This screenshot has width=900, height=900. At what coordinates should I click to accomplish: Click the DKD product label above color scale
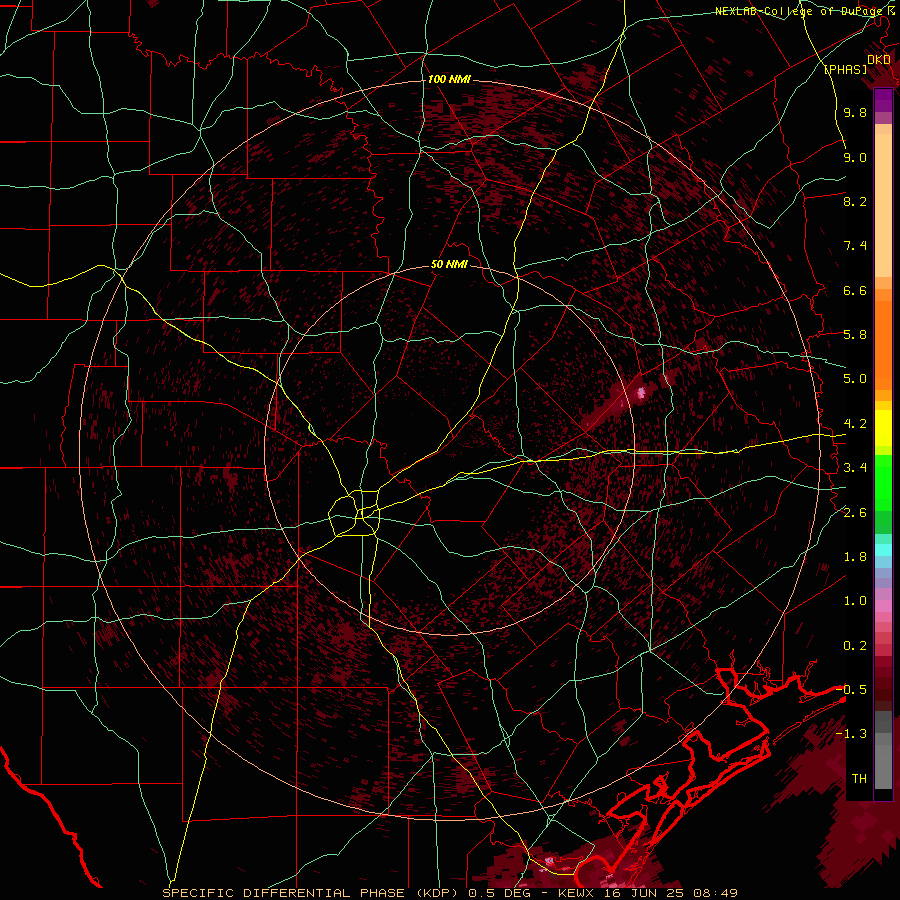click(x=879, y=60)
